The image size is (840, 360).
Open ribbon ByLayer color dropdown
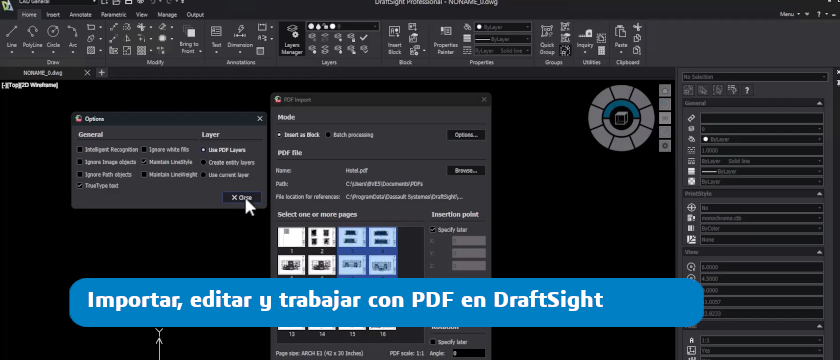(502, 27)
